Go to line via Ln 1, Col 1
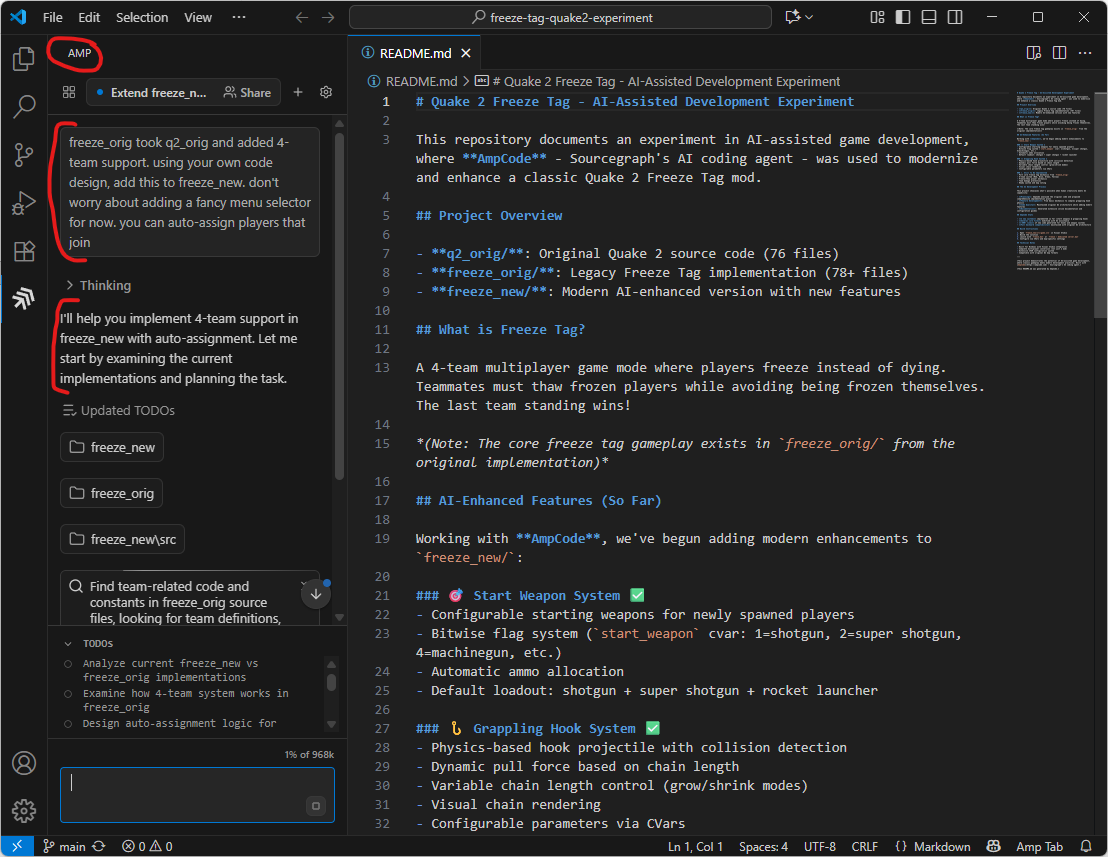1108x857 pixels. [695, 846]
